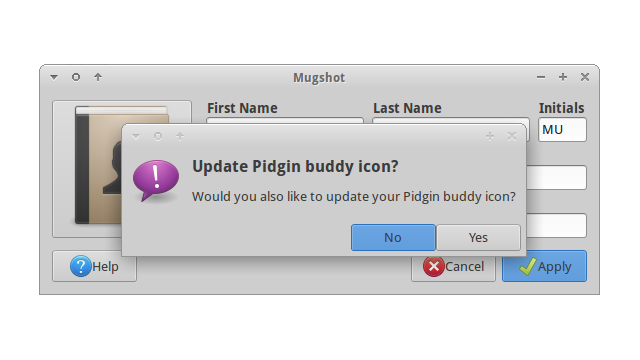Viewport: 640px width, 360px height.
Task: Close the Pidgin buddy icon dialog
Action: [512, 136]
